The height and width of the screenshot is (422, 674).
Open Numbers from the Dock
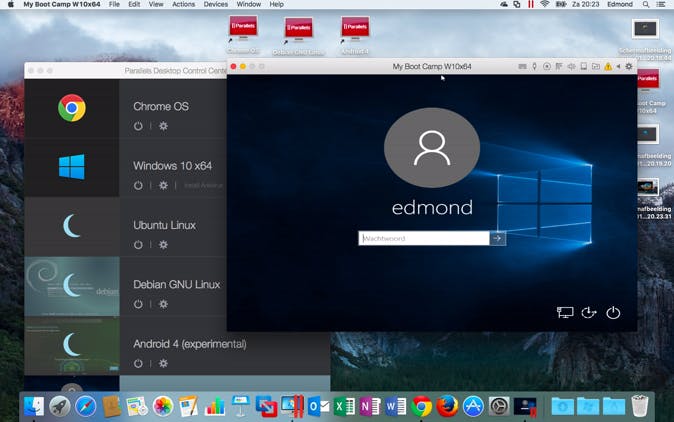point(214,406)
